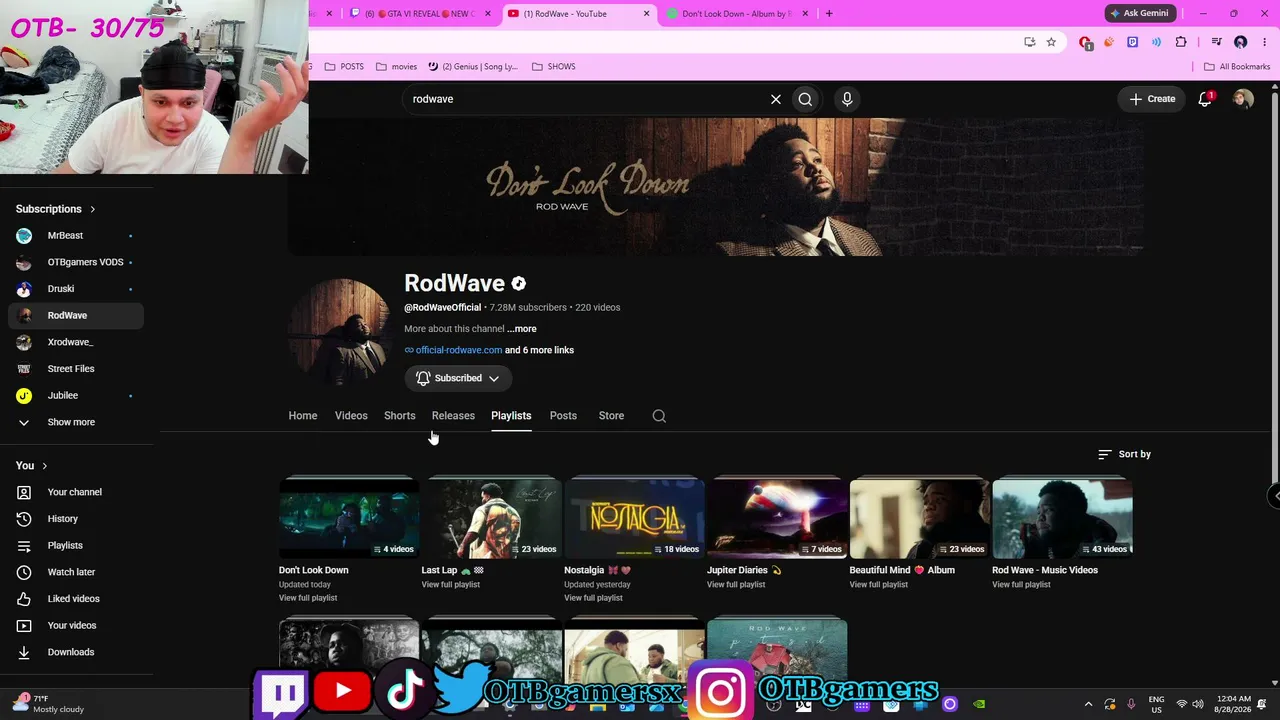Viewport: 1280px width, 720px height.
Task: Switch to the Don't Look Down browser tab
Action: [x=737, y=14]
